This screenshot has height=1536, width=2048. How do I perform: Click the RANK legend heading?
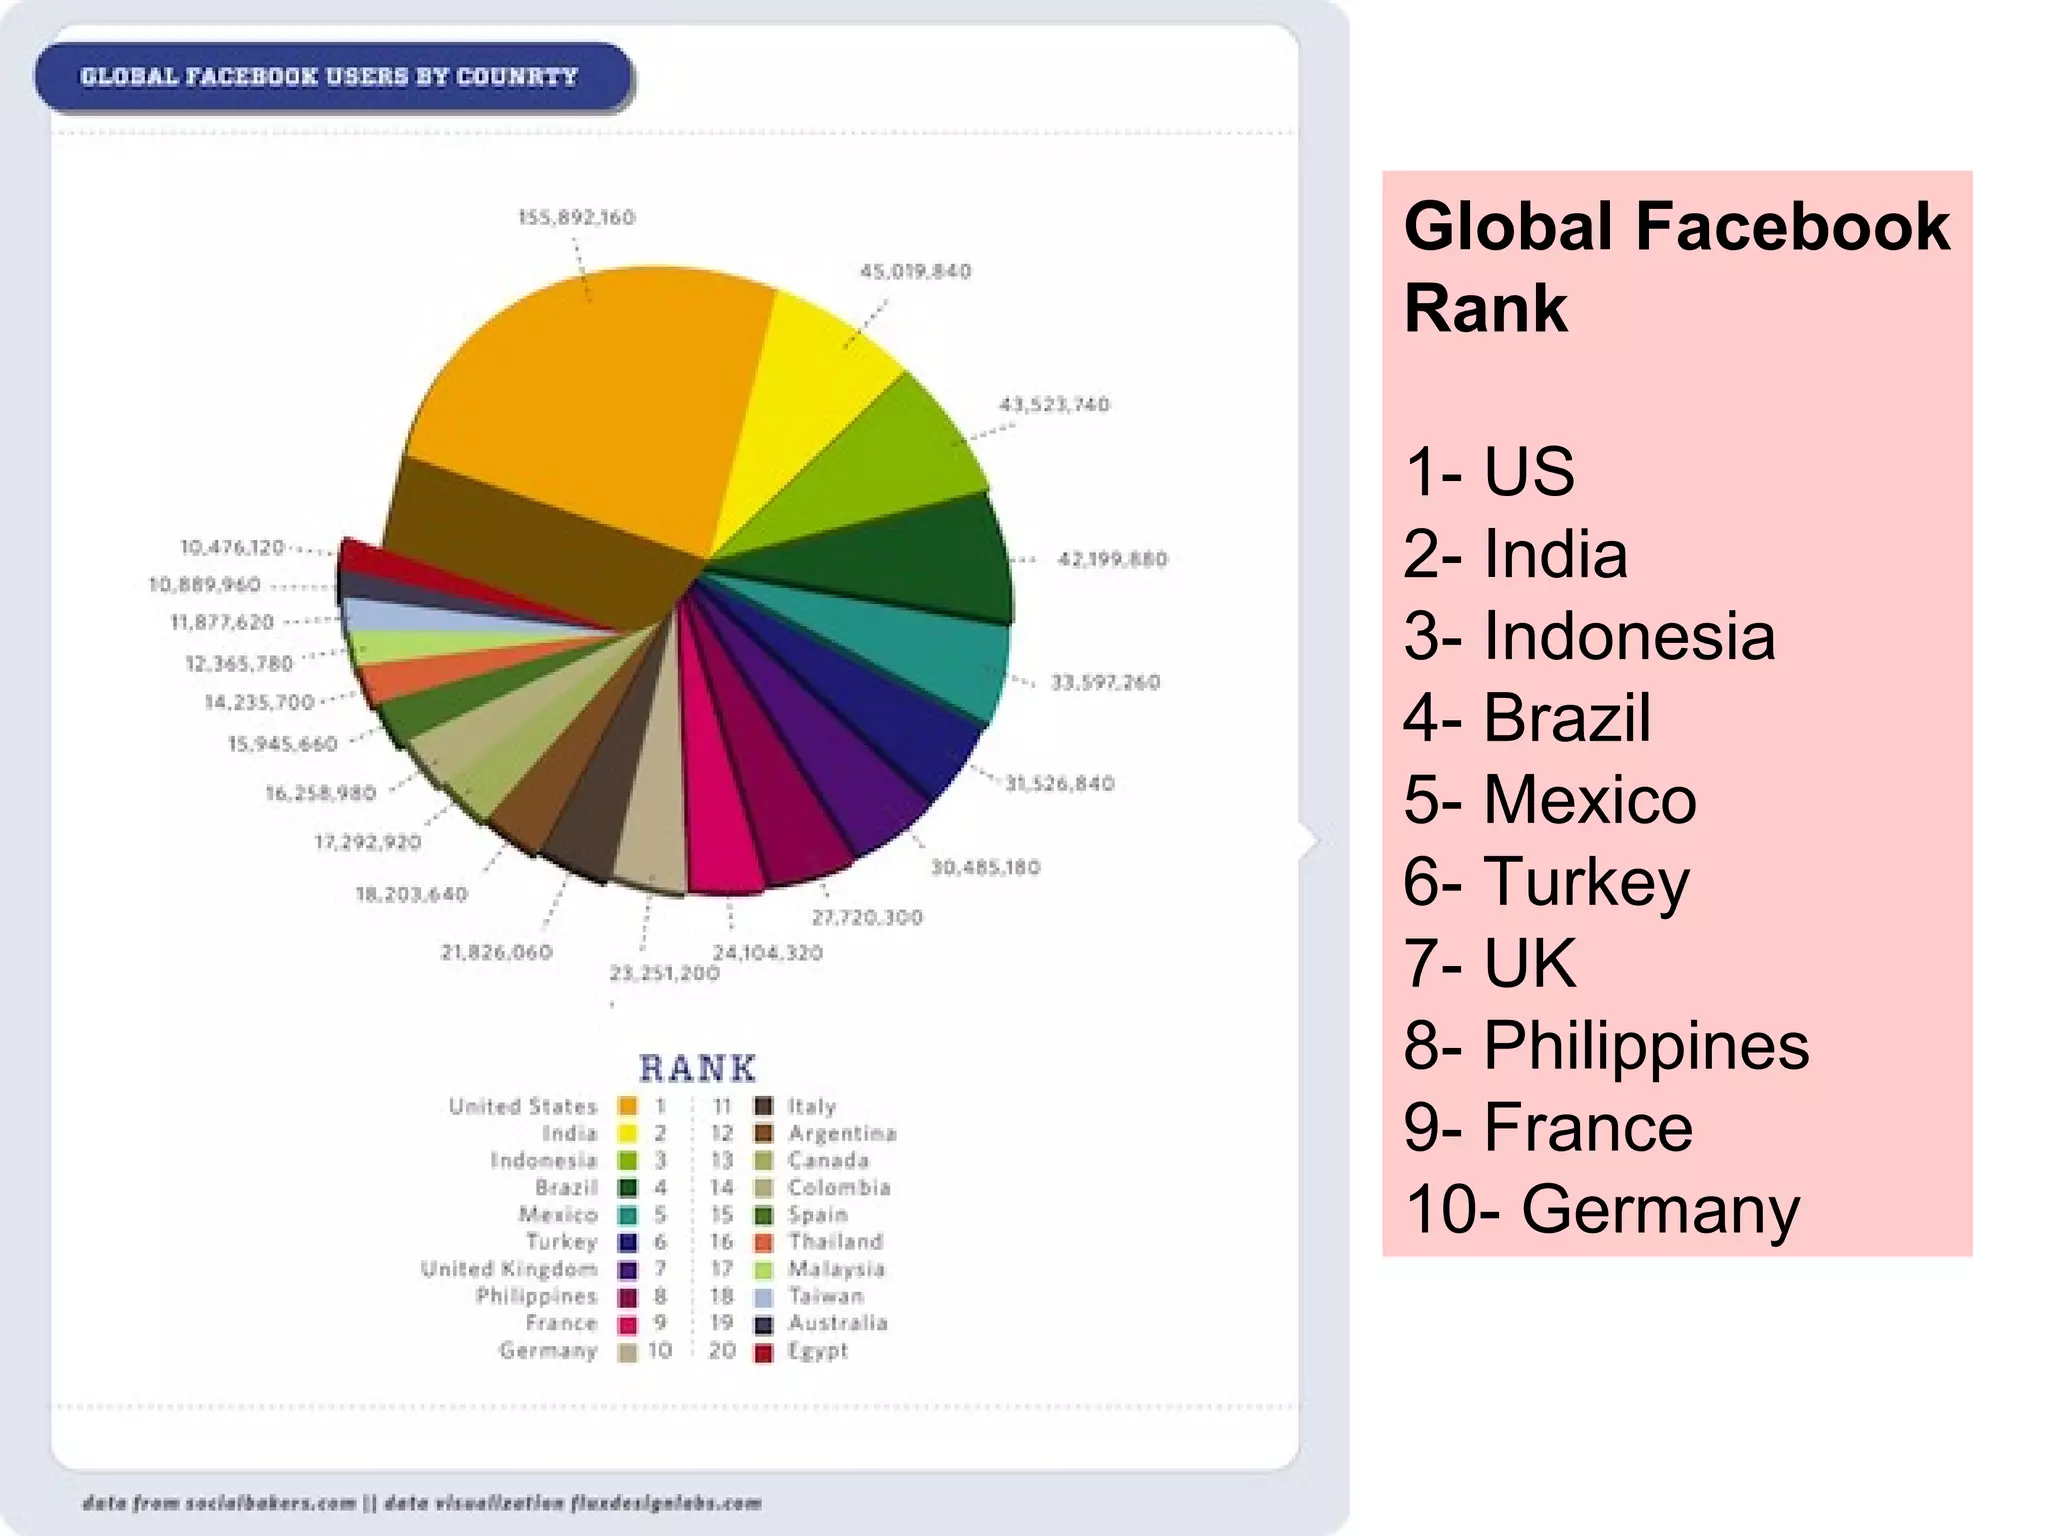coord(697,1068)
